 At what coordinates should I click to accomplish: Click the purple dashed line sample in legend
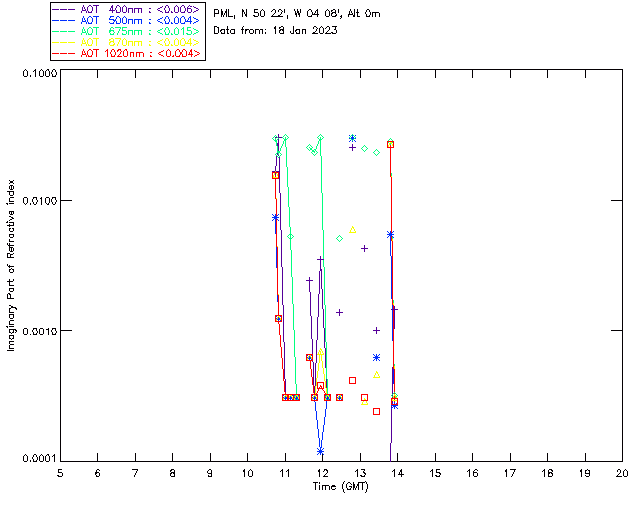pyautogui.click(x=64, y=9)
